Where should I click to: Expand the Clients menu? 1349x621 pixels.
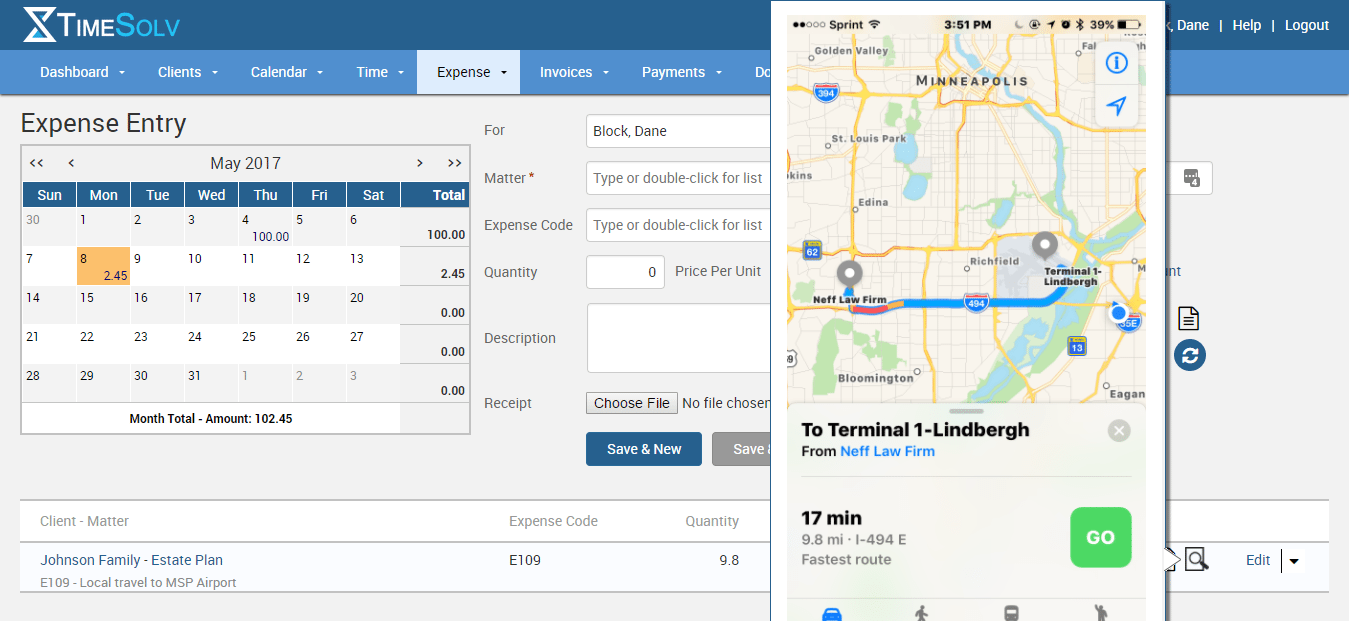coord(187,72)
